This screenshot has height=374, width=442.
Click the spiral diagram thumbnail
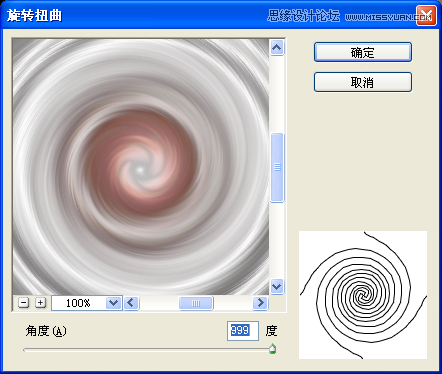363,295
